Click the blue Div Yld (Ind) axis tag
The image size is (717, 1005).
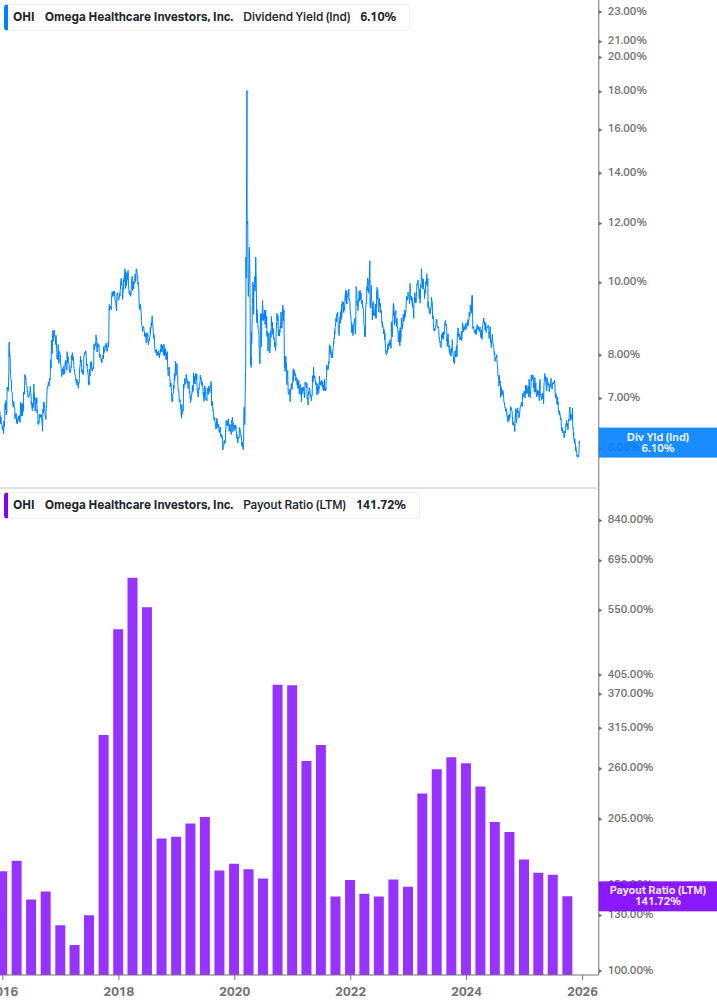[x=657, y=442]
